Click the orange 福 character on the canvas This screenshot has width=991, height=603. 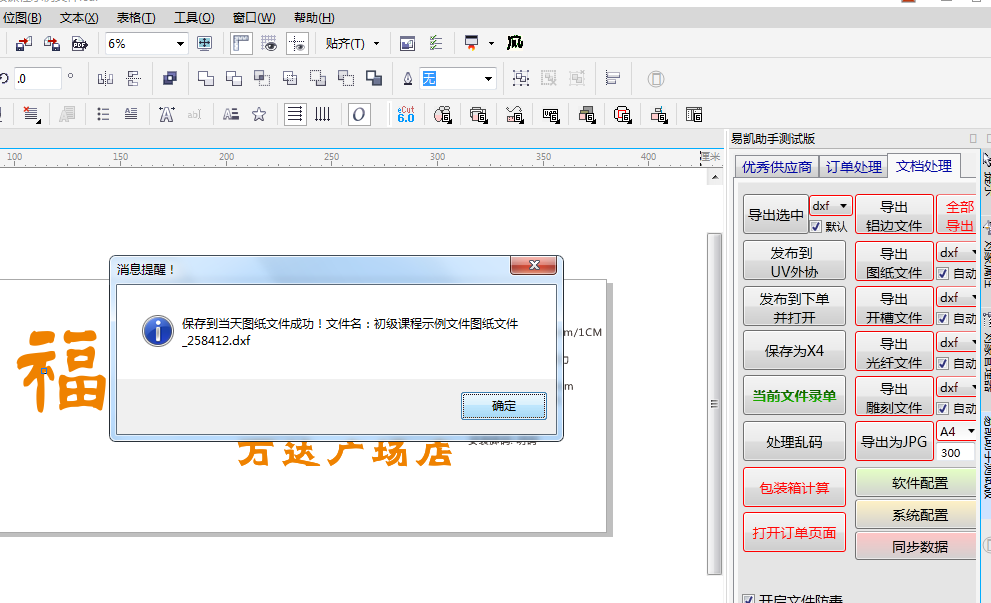pyautogui.click(x=62, y=370)
